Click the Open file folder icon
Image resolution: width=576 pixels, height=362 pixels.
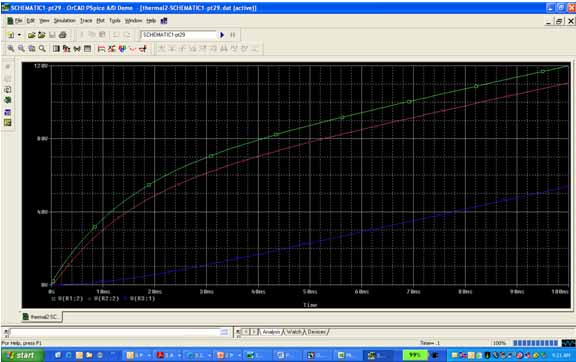(32, 35)
